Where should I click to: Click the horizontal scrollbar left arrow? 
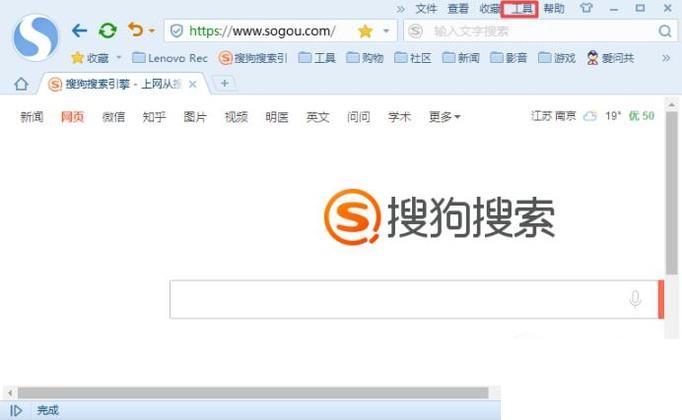(10, 393)
